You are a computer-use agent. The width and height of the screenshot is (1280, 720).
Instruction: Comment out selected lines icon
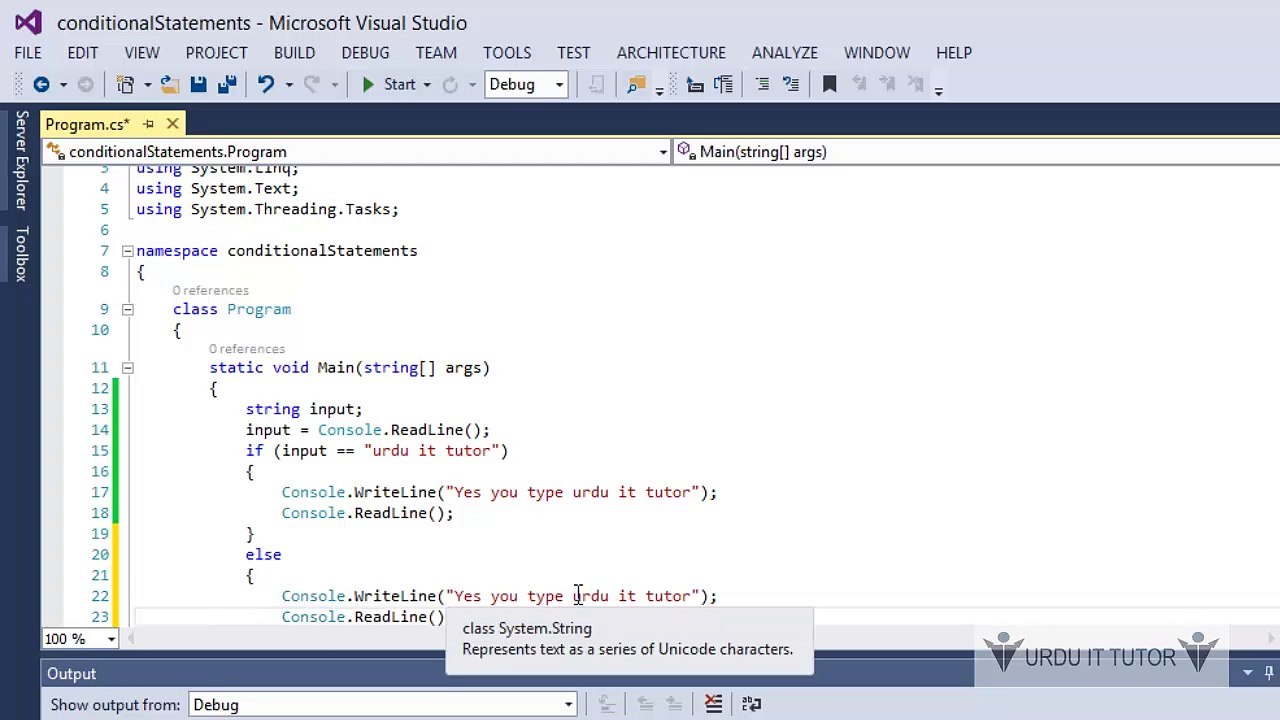point(762,85)
